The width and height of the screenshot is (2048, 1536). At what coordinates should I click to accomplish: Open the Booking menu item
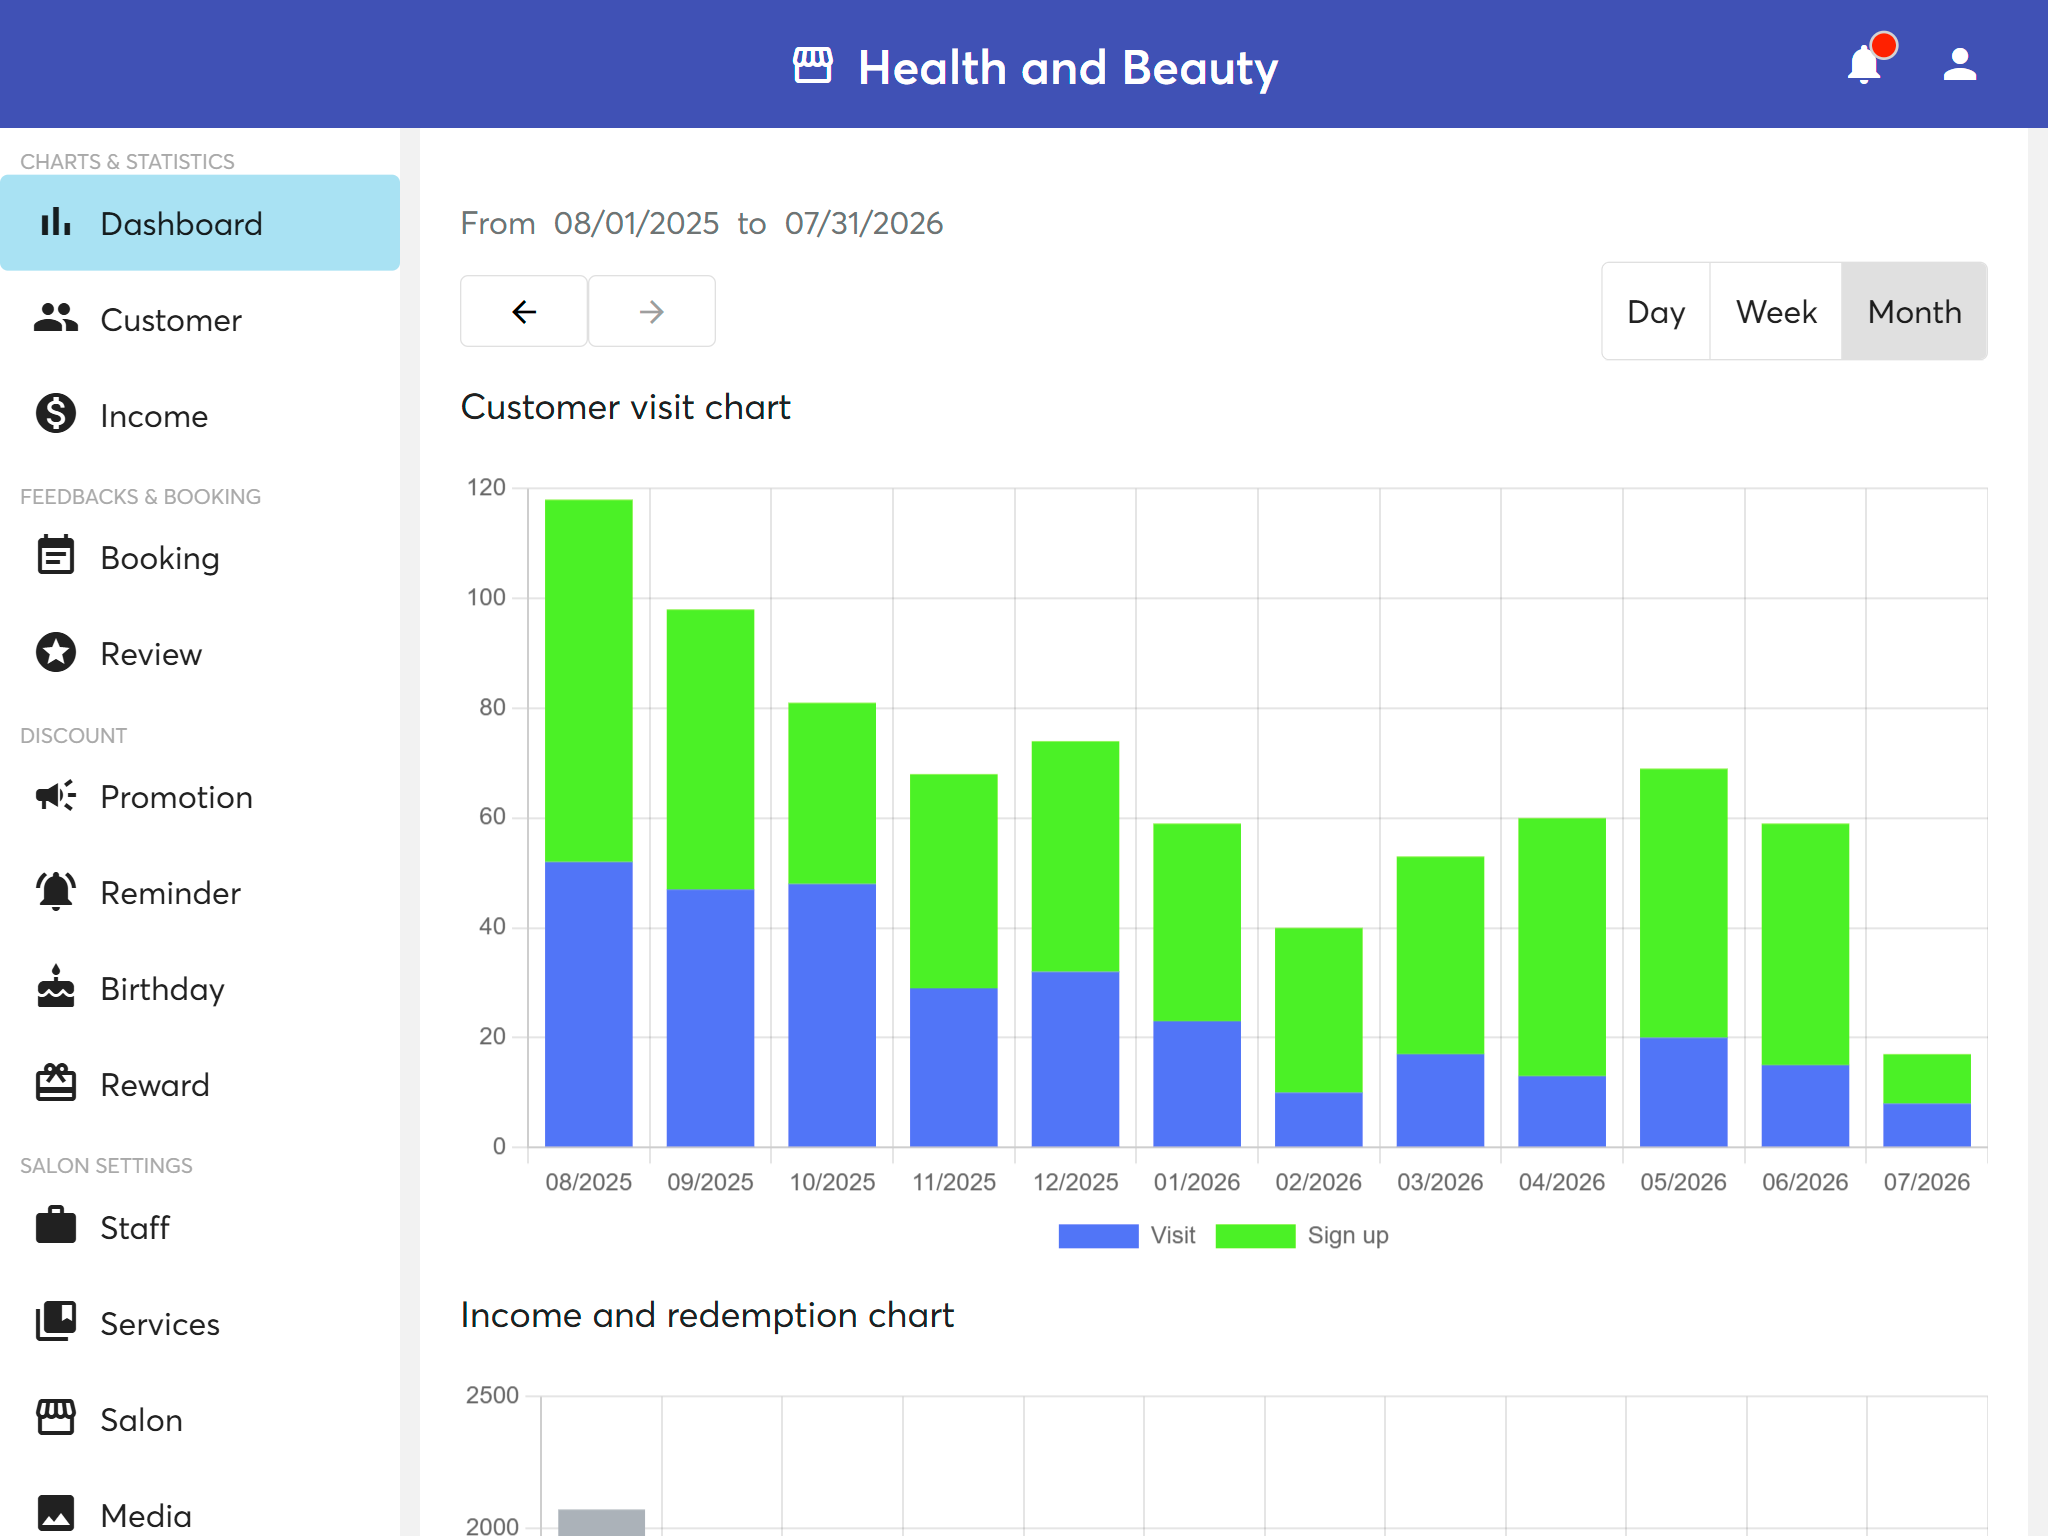tap(200, 557)
